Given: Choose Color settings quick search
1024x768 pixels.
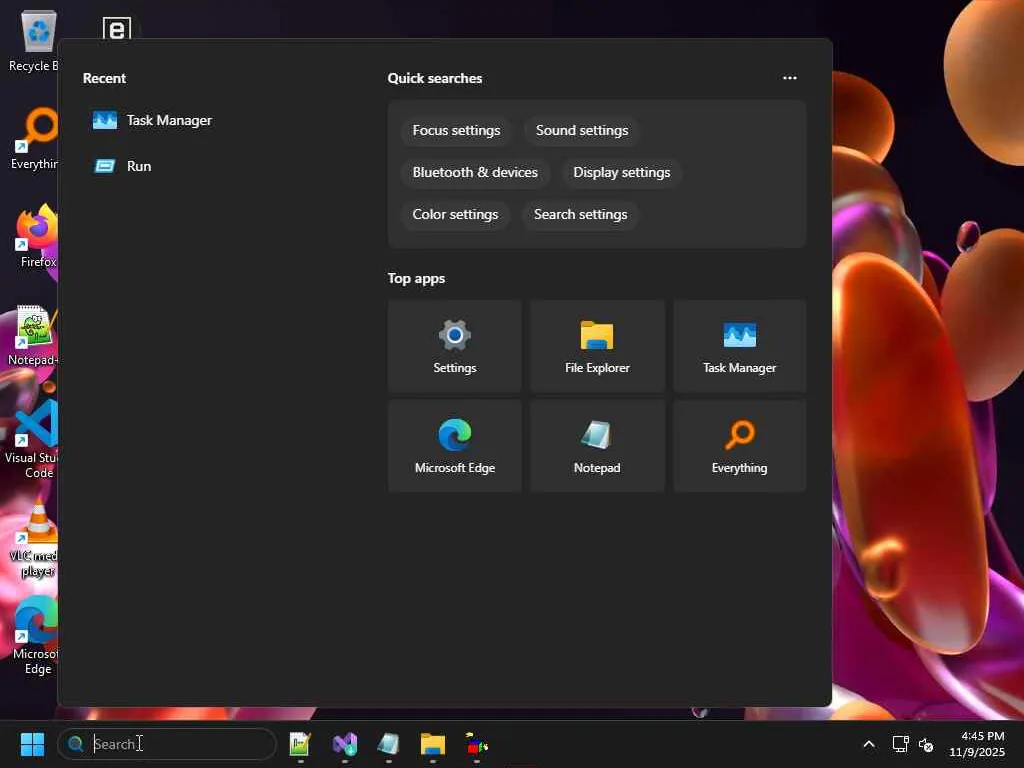Looking at the screenshot, I should (x=455, y=214).
